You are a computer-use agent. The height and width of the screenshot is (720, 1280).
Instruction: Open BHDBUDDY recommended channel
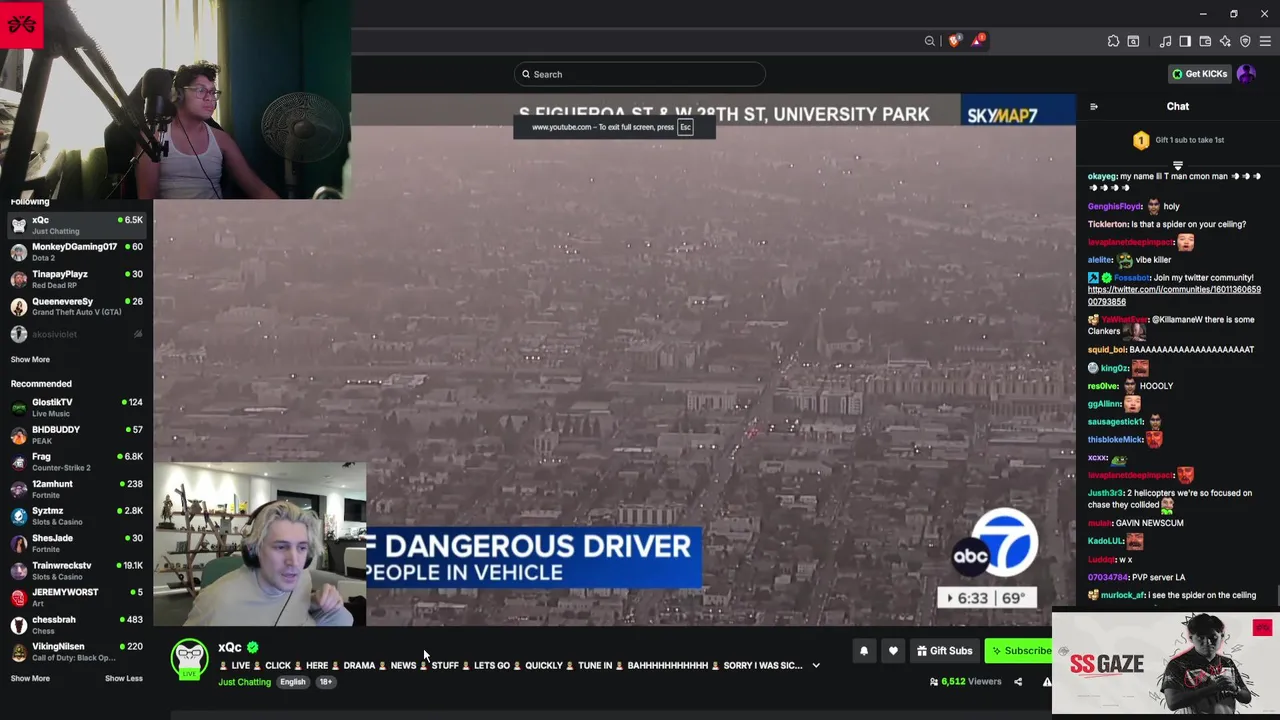77,435
